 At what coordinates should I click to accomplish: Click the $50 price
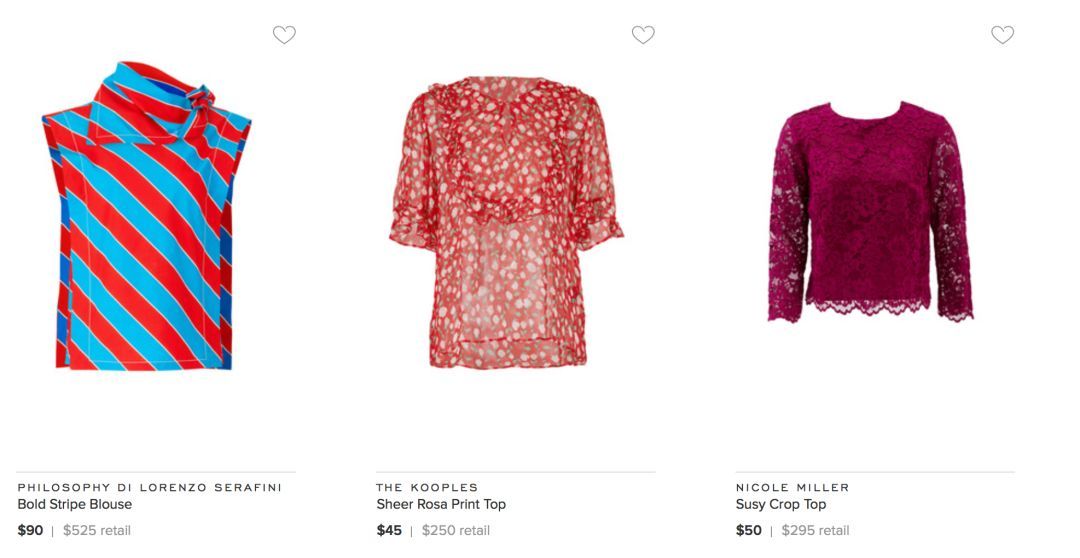748,530
